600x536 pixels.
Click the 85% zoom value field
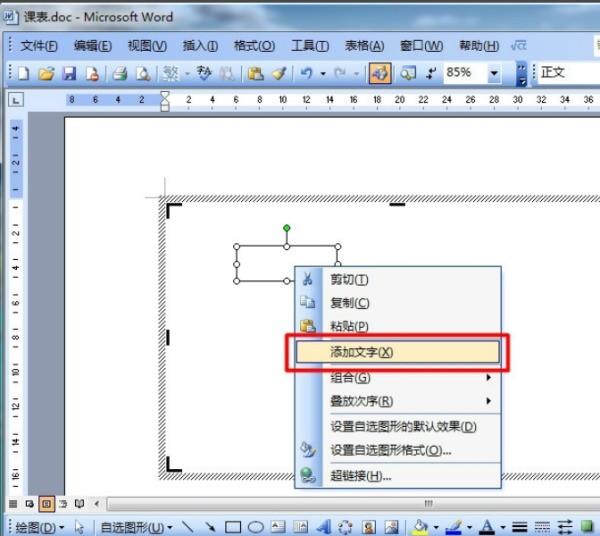(x=465, y=72)
